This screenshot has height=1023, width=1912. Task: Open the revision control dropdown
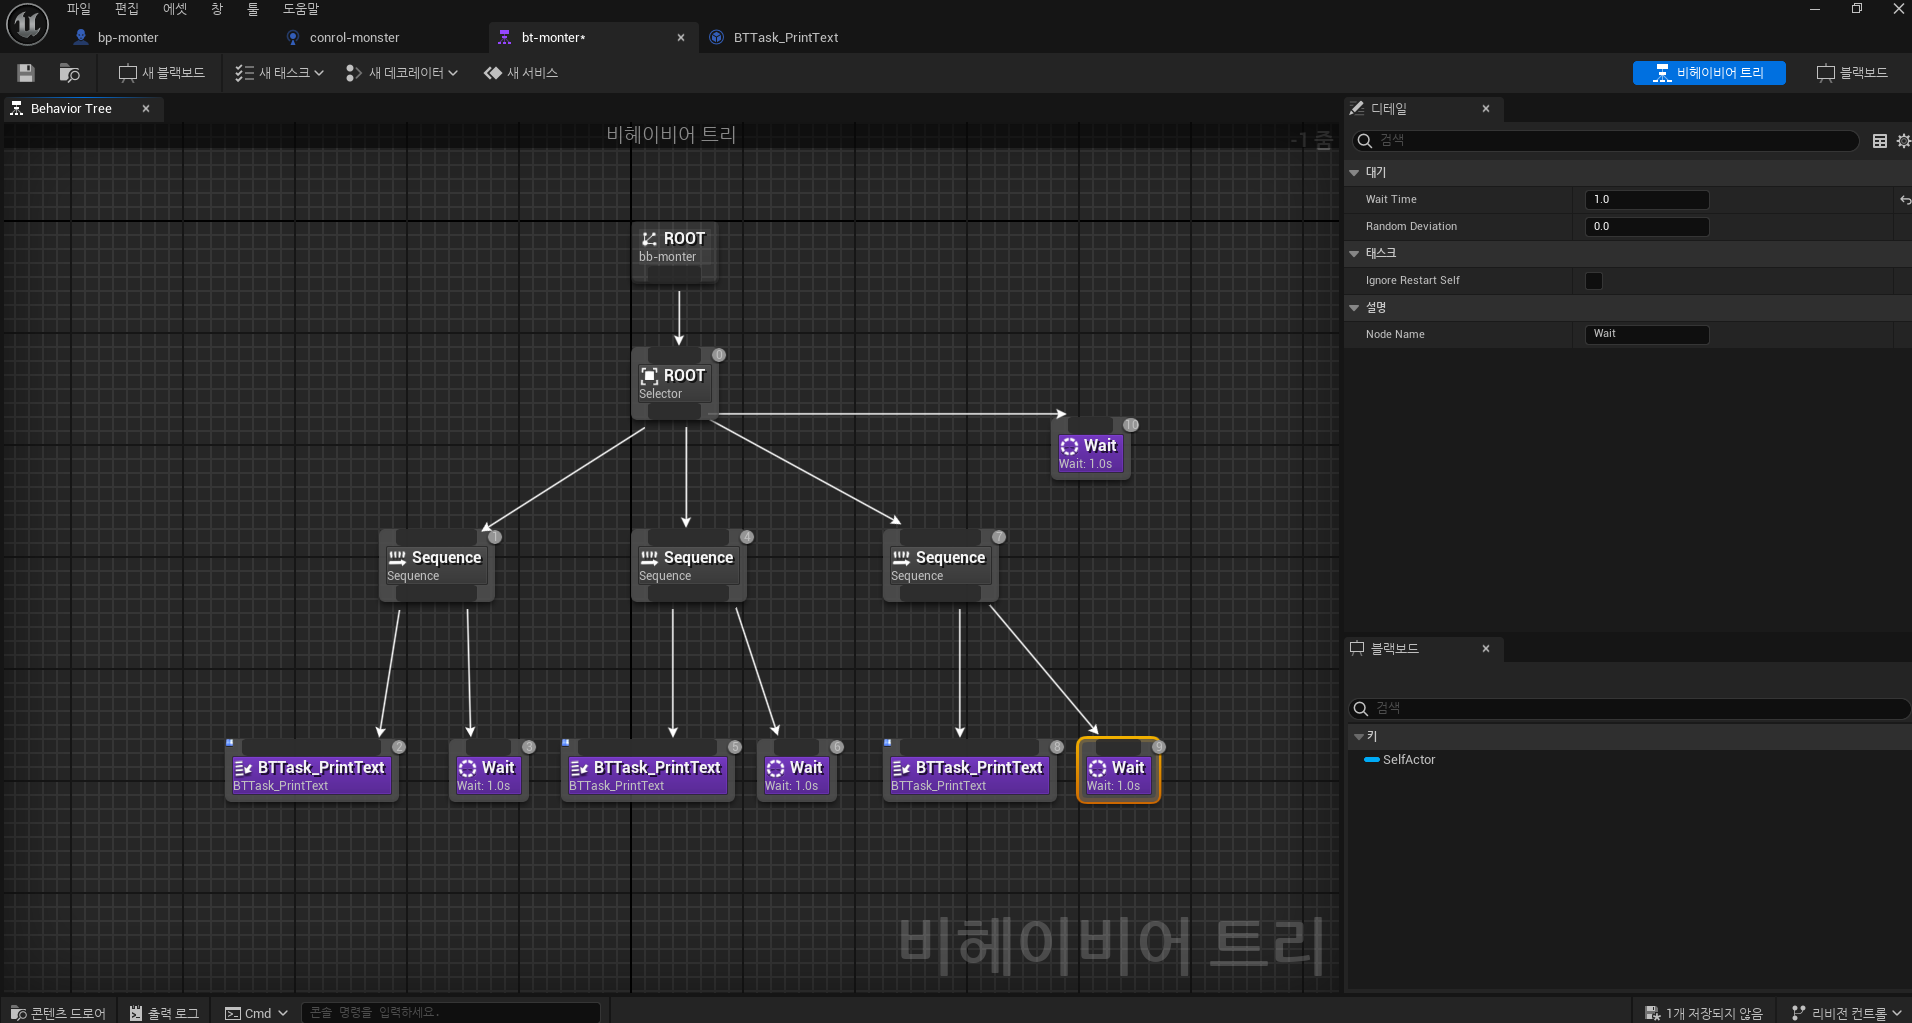click(x=1846, y=1013)
